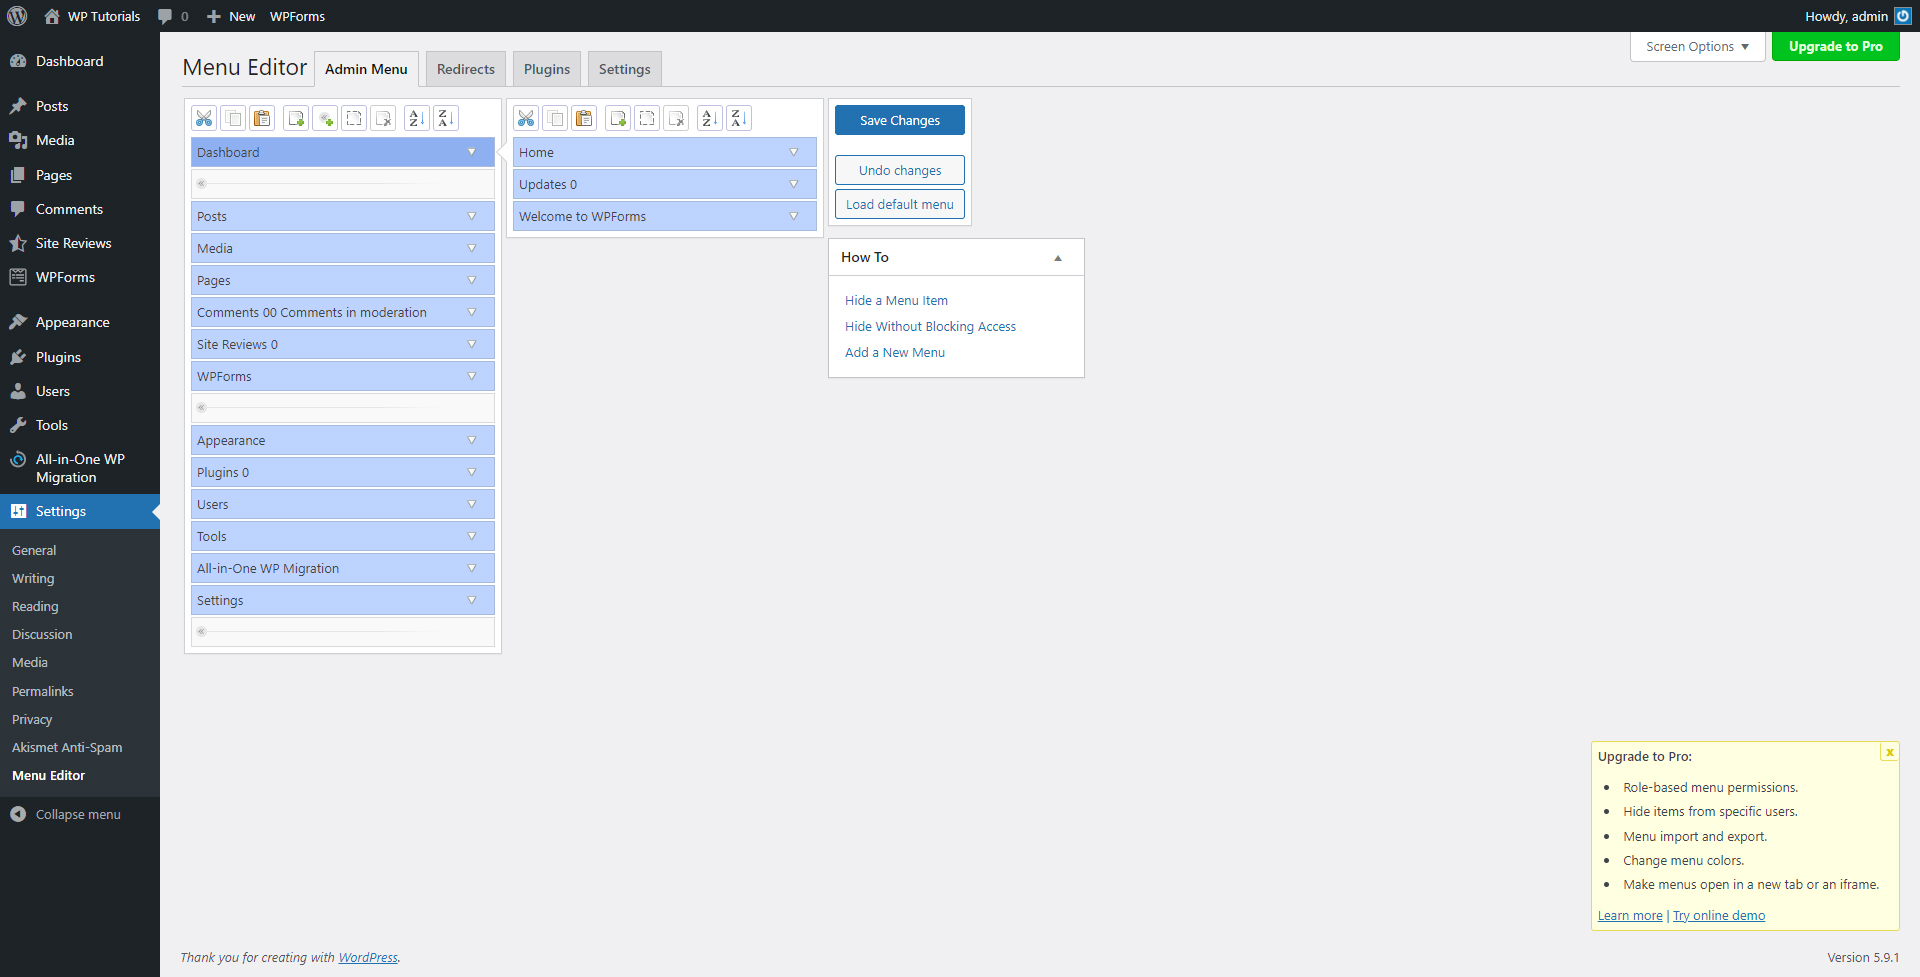Sort main menu items Z to A
The height and width of the screenshot is (977, 1920).
[446, 118]
